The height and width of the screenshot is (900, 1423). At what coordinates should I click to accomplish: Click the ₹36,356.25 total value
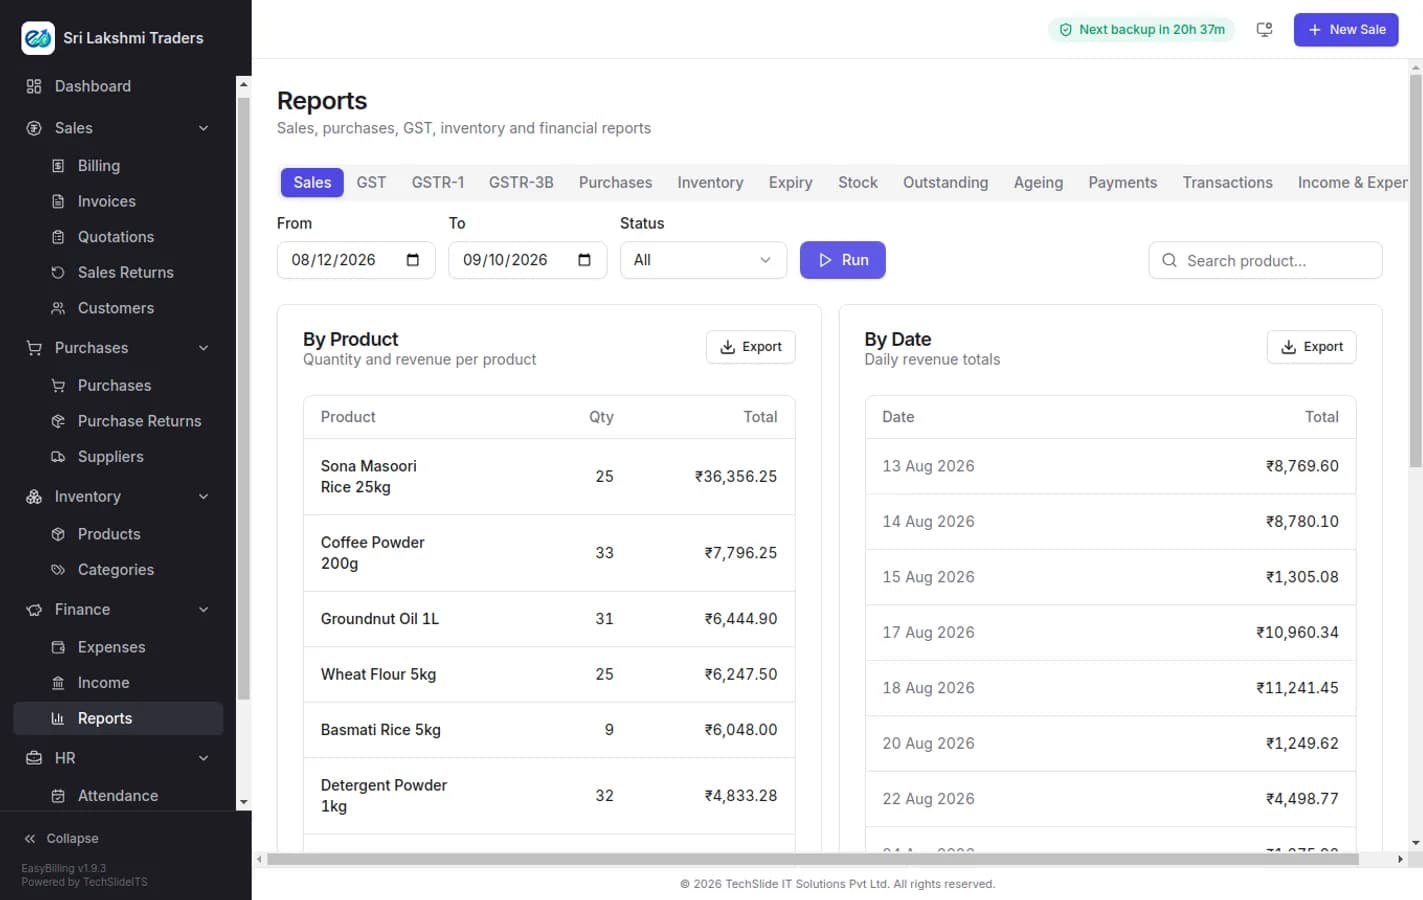click(x=736, y=477)
